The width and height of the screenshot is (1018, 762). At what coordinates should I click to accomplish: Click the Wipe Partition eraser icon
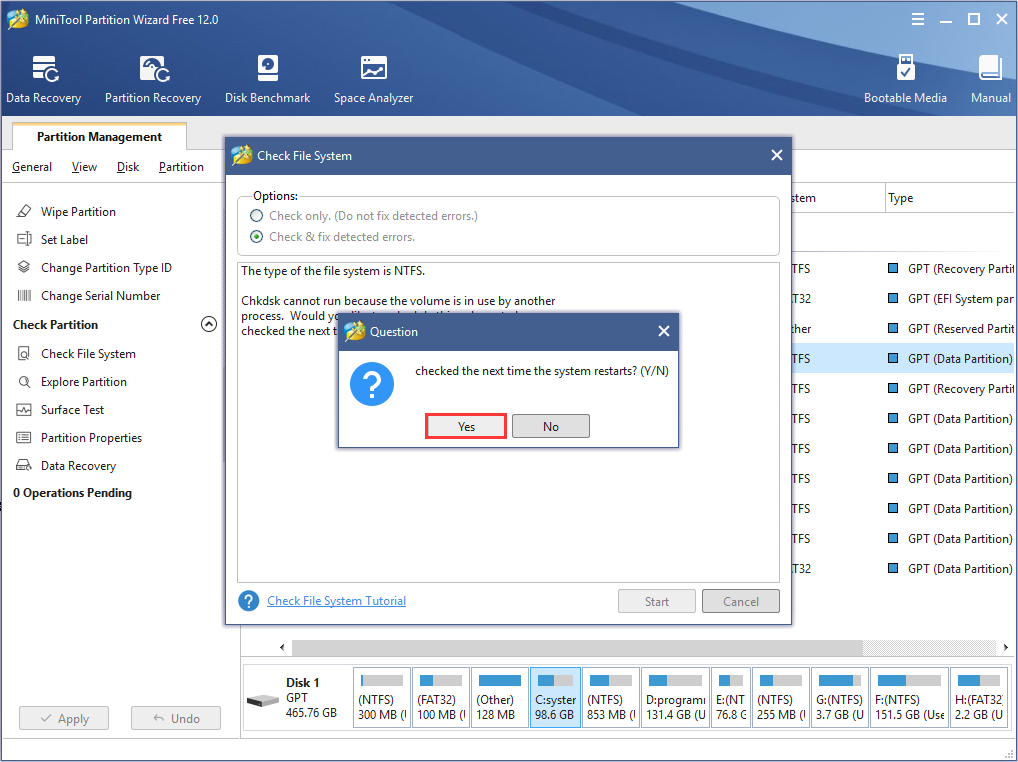click(x=25, y=212)
